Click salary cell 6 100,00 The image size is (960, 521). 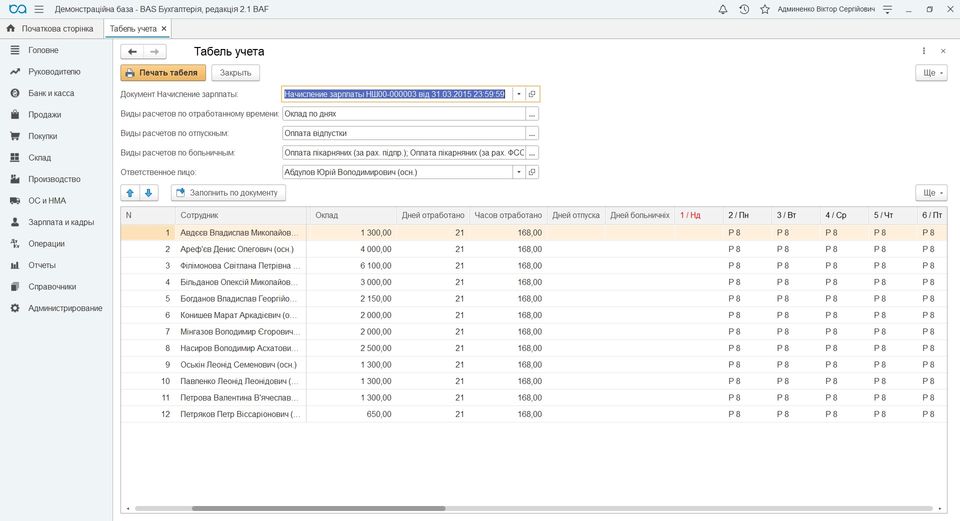point(352,266)
